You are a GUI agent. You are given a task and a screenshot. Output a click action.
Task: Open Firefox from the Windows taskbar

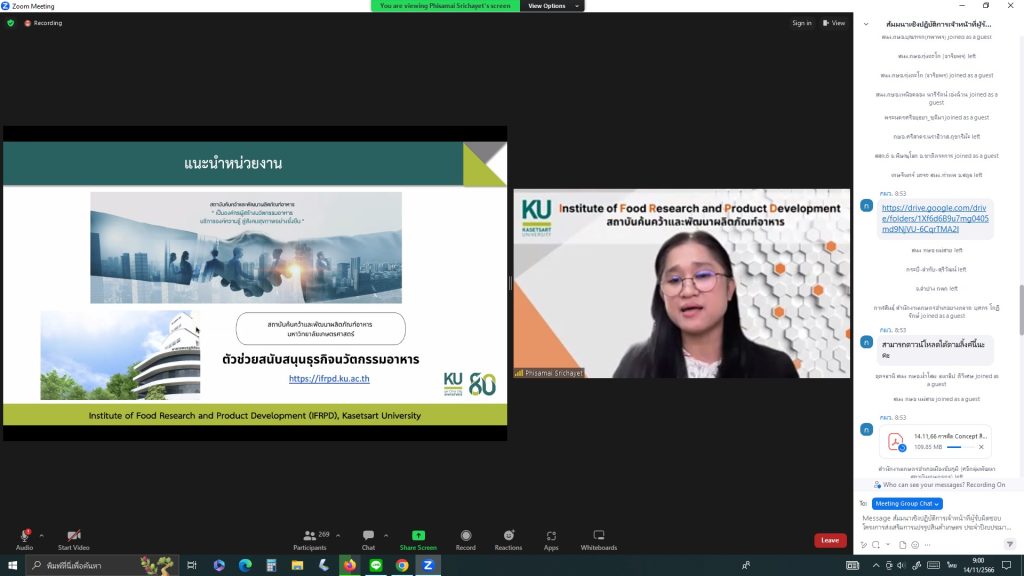(x=349, y=565)
